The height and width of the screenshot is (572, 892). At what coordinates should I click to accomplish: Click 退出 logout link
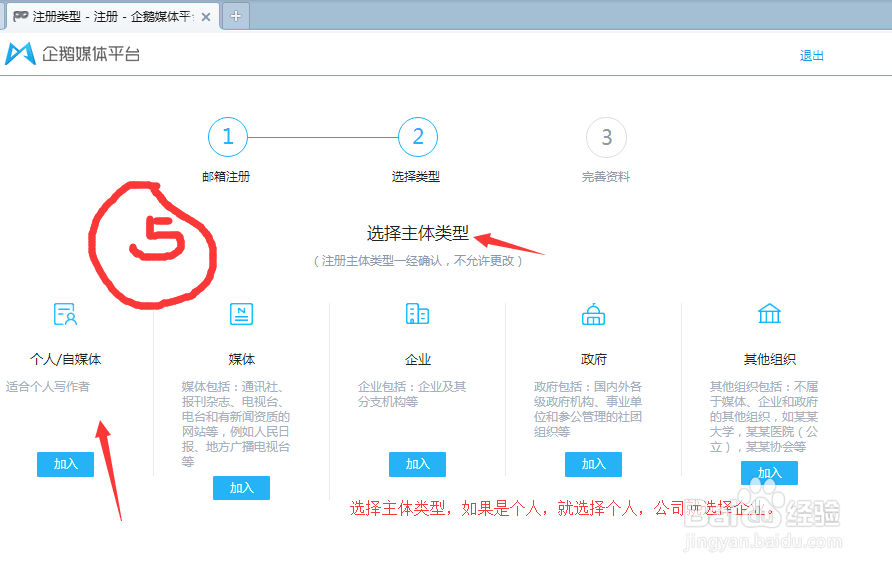(x=811, y=55)
